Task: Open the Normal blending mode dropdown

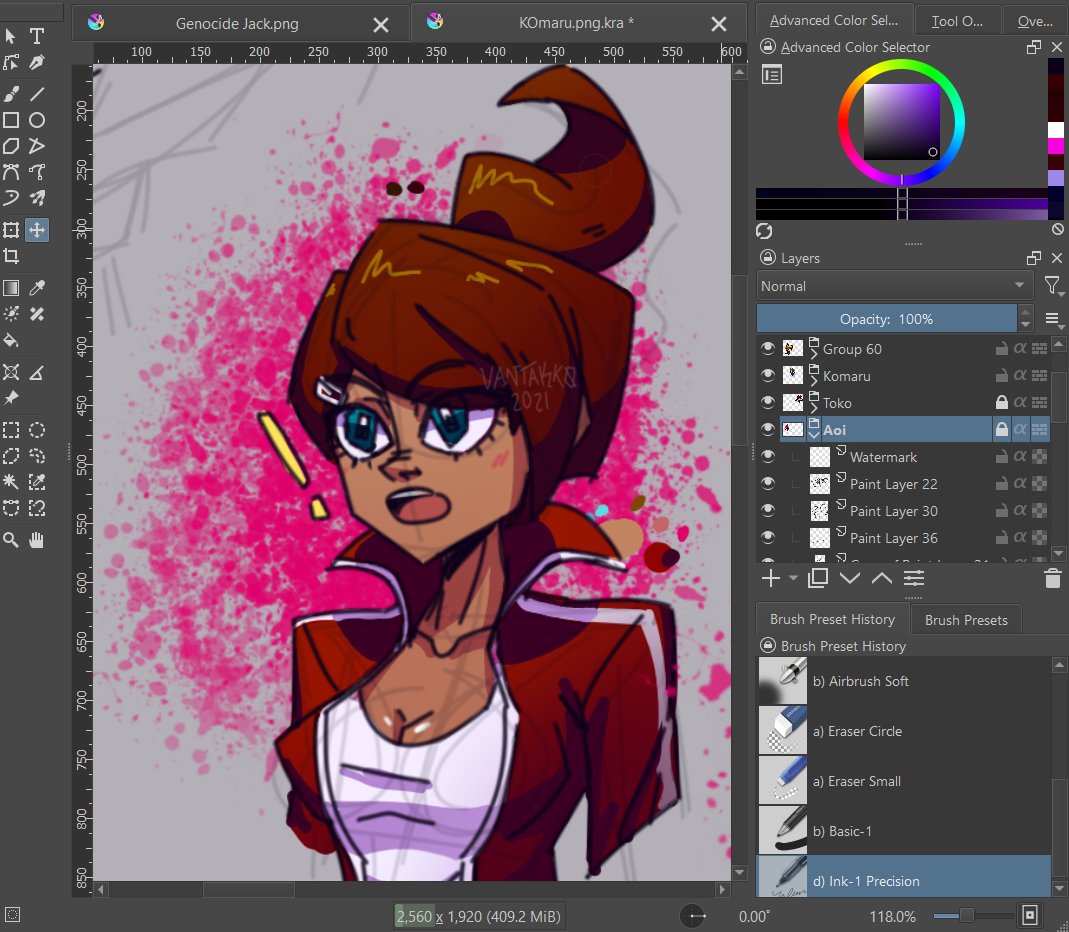Action: click(893, 286)
